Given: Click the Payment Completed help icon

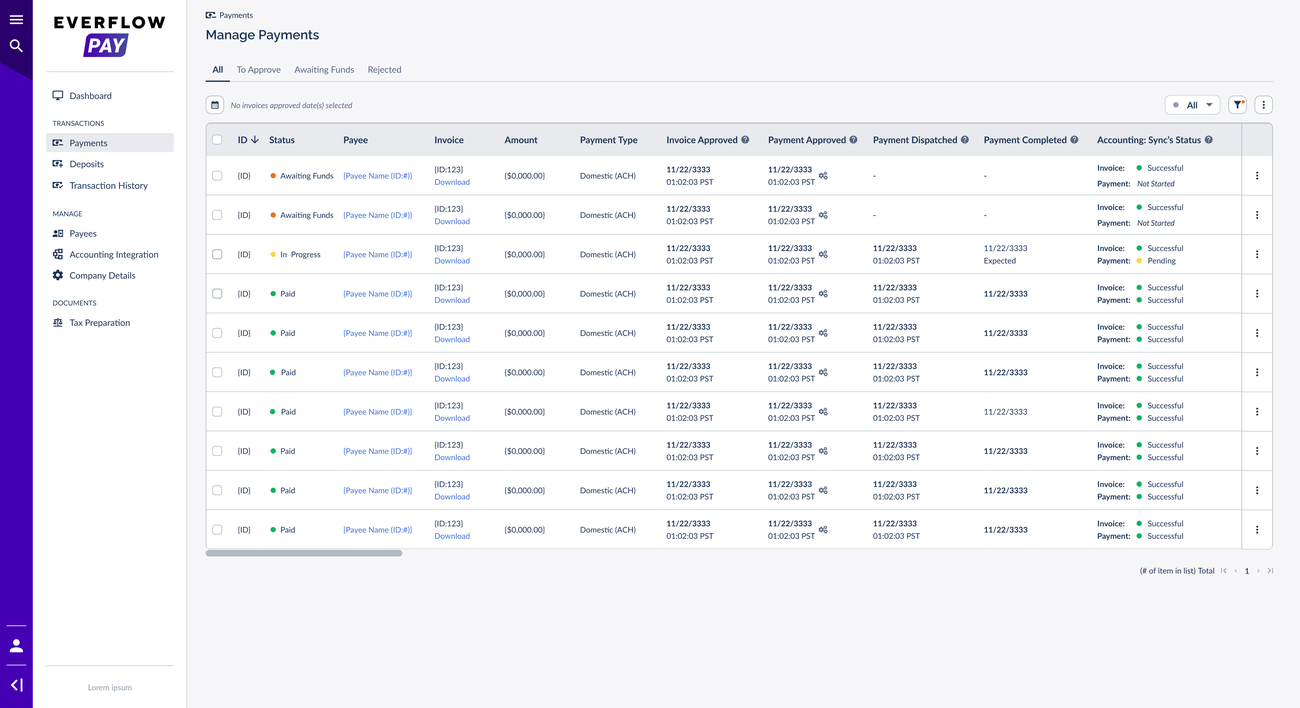Looking at the screenshot, I should 1075,140.
